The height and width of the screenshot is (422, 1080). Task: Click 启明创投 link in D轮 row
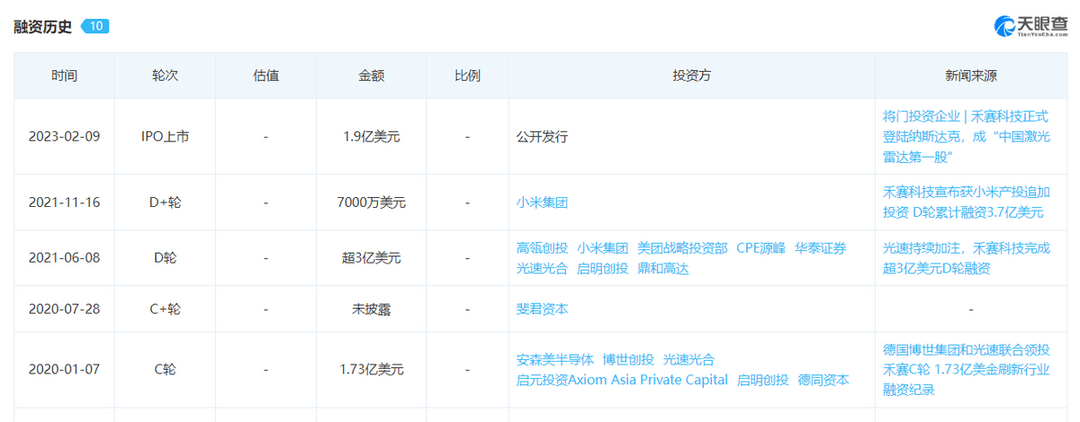[x=603, y=268]
